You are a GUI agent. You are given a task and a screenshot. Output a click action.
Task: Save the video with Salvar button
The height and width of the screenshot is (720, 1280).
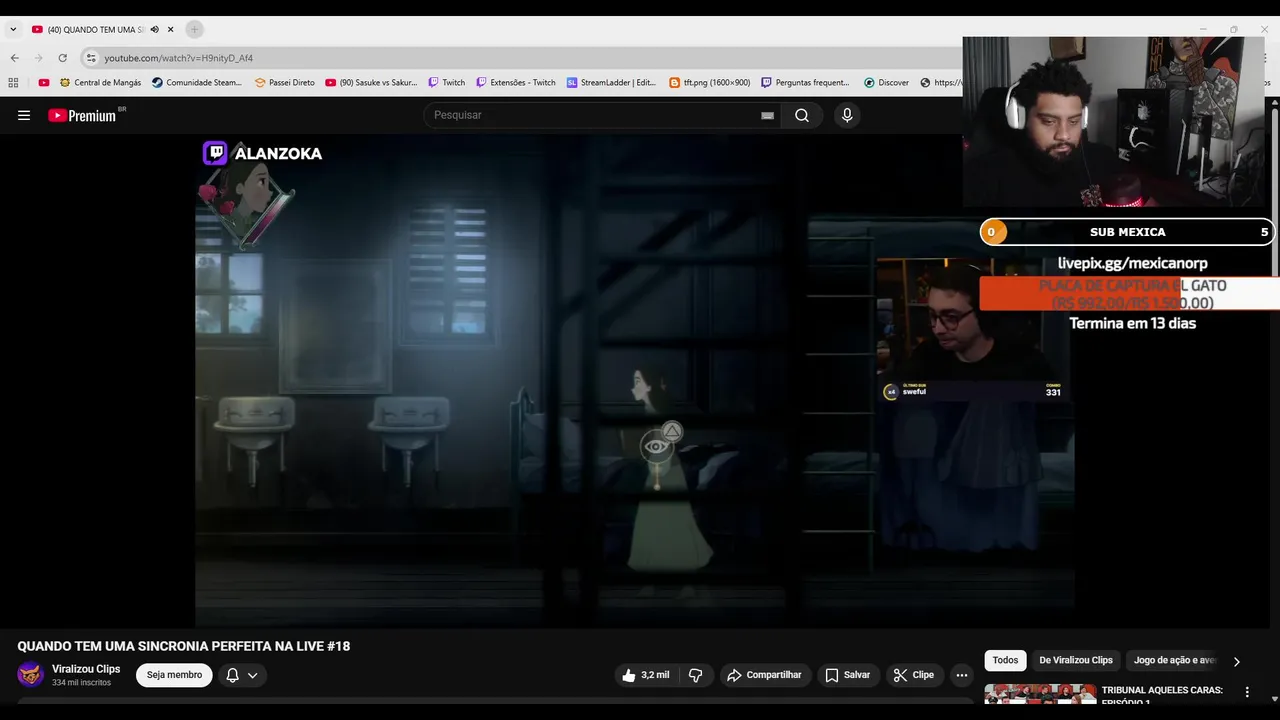[847, 675]
